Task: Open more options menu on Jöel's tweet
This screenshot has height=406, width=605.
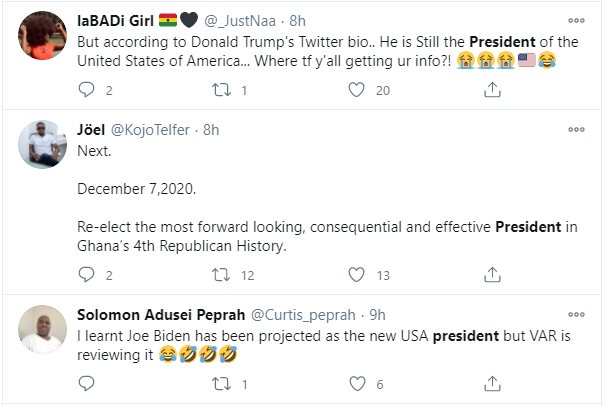Action: pyautogui.click(x=576, y=130)
